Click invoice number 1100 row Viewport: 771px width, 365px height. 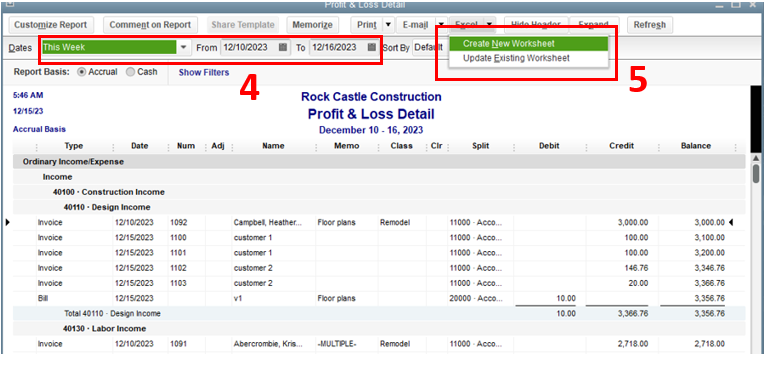379,238
